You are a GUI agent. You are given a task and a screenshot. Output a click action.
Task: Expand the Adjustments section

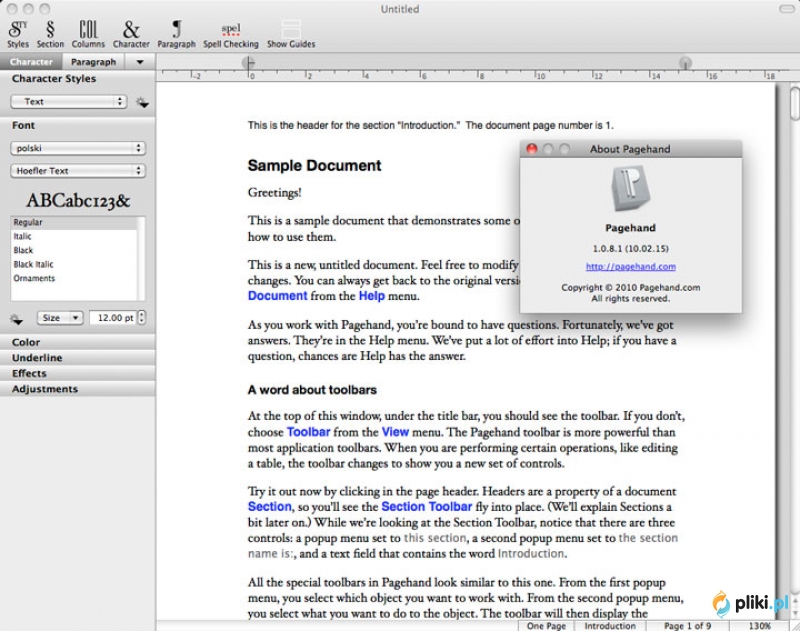point(78,389)
